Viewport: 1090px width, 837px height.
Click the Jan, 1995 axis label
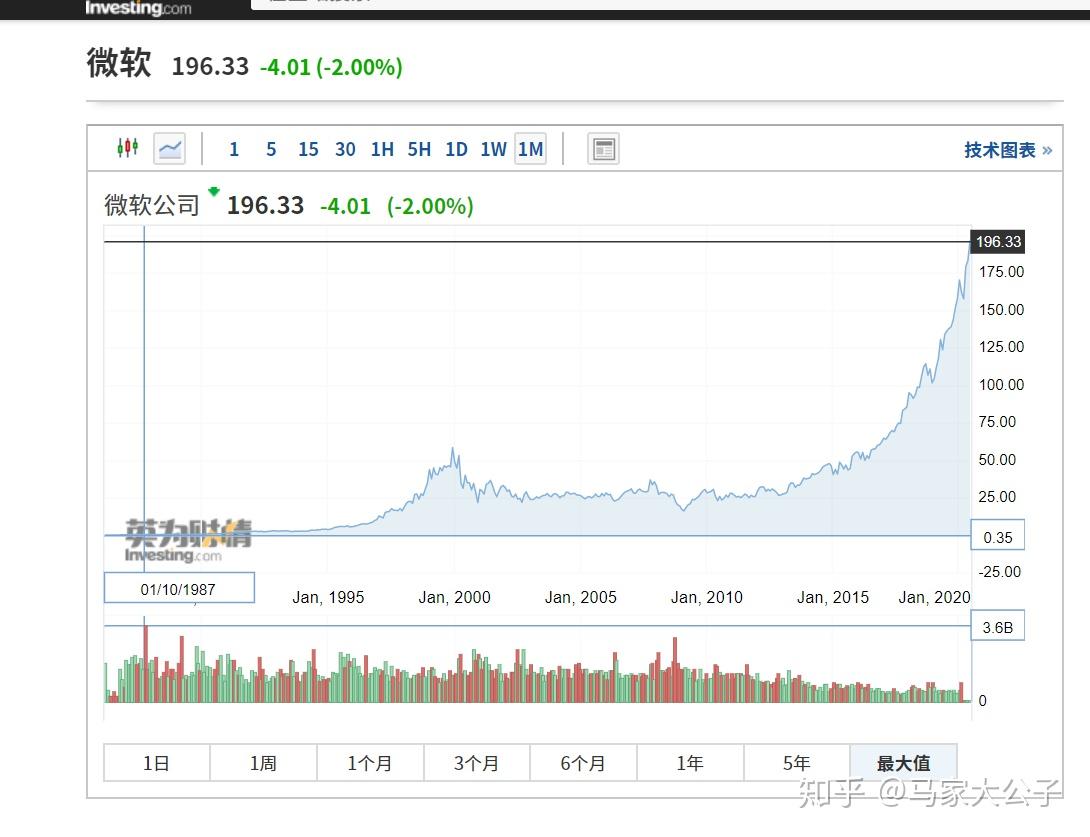pyautogui.click(x=328, y=597)
